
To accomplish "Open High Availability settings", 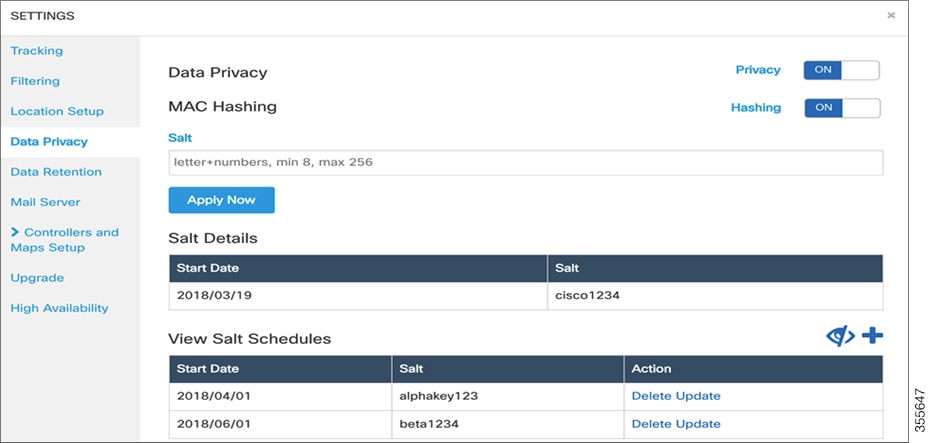I will (x=59, y=308).
